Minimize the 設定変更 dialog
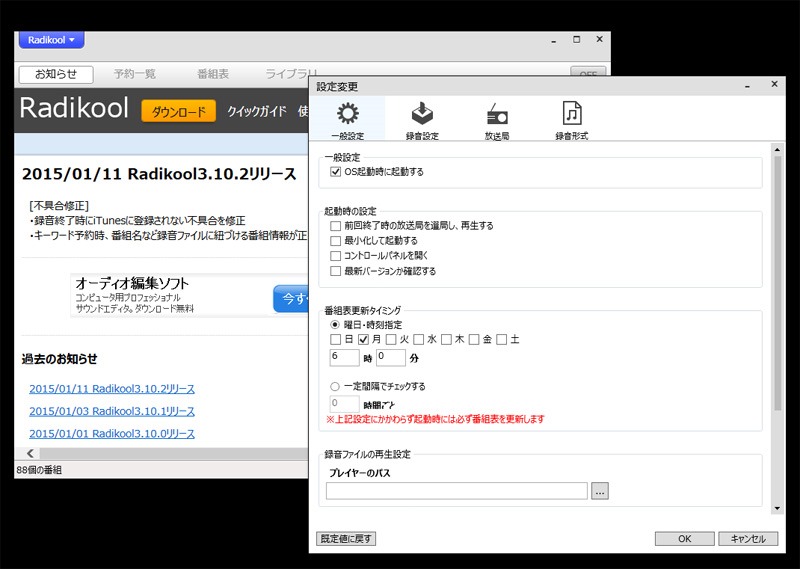Screen dimensions: 800x569 (747, 87)
